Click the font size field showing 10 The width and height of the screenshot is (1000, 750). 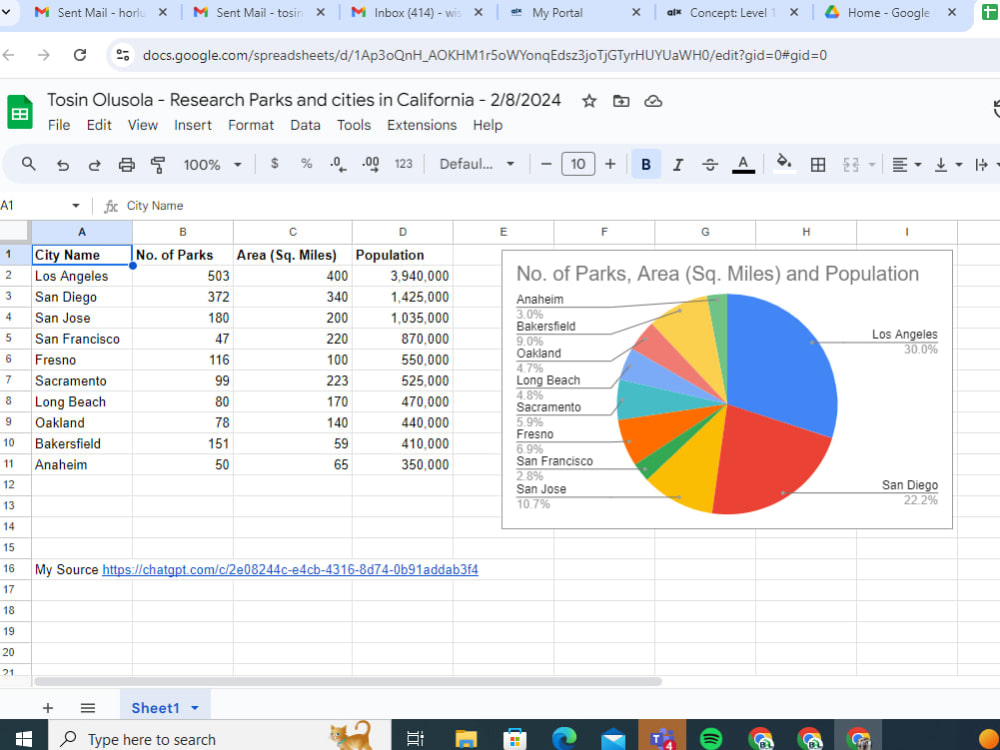[x=578, y=164]
